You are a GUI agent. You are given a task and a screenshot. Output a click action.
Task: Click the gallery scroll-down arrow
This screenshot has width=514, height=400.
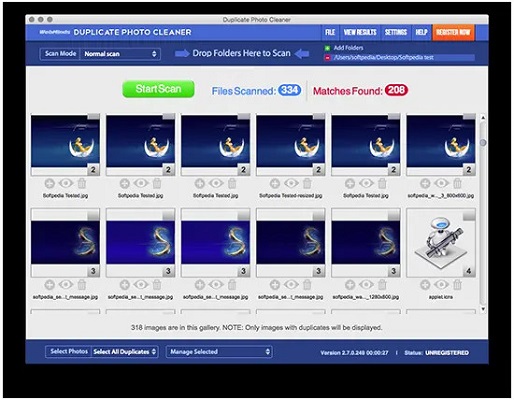point(483,309)
